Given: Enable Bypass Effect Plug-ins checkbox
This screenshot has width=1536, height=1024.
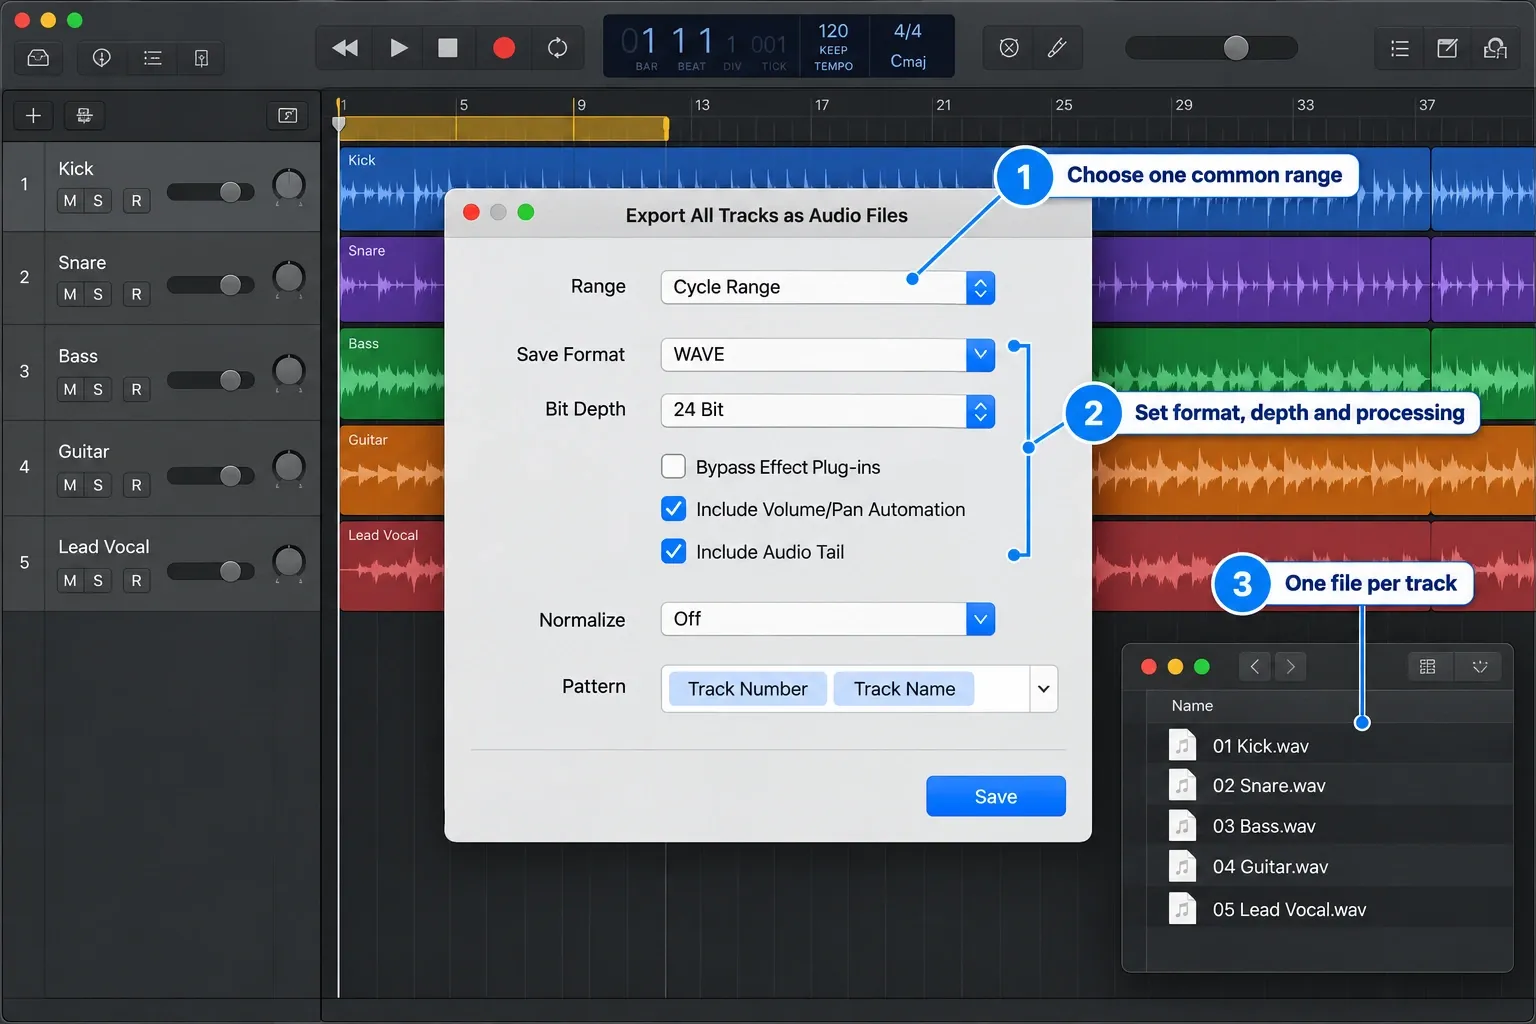Looking at the screenshot, I should [x=674, y=467].
